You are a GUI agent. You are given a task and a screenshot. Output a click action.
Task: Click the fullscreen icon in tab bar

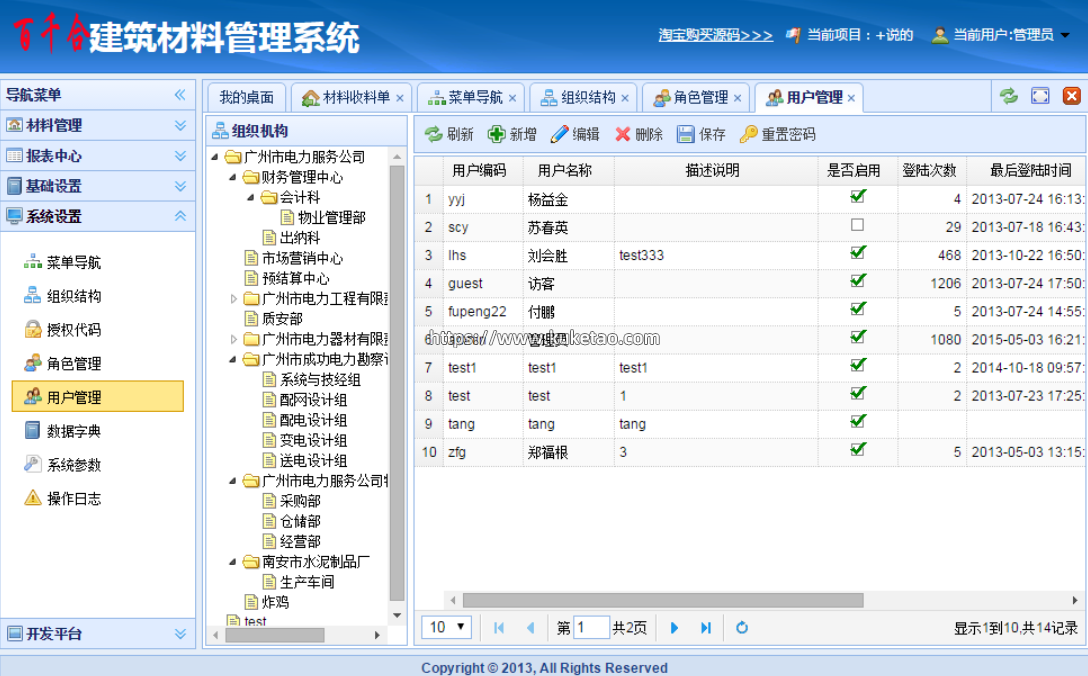pos(1040,96)
